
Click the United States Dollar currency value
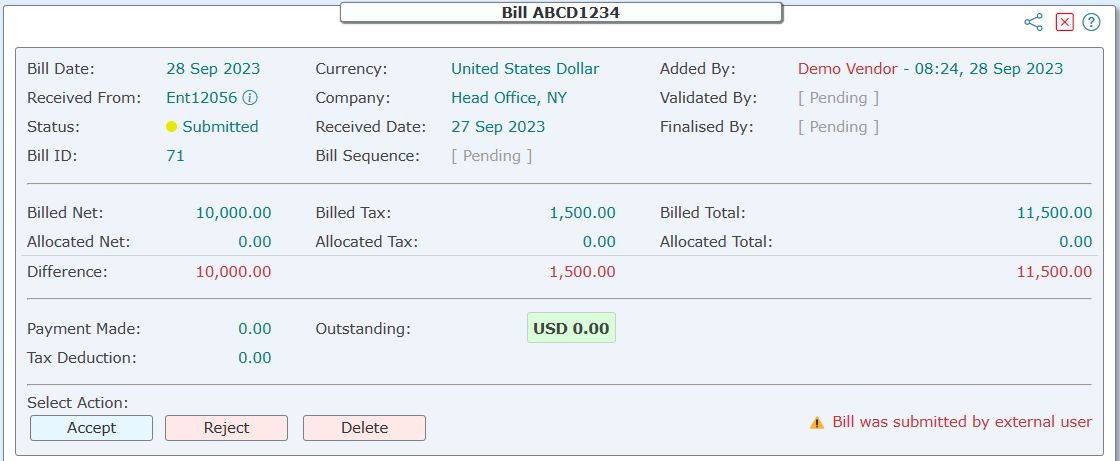click(525, 69)
